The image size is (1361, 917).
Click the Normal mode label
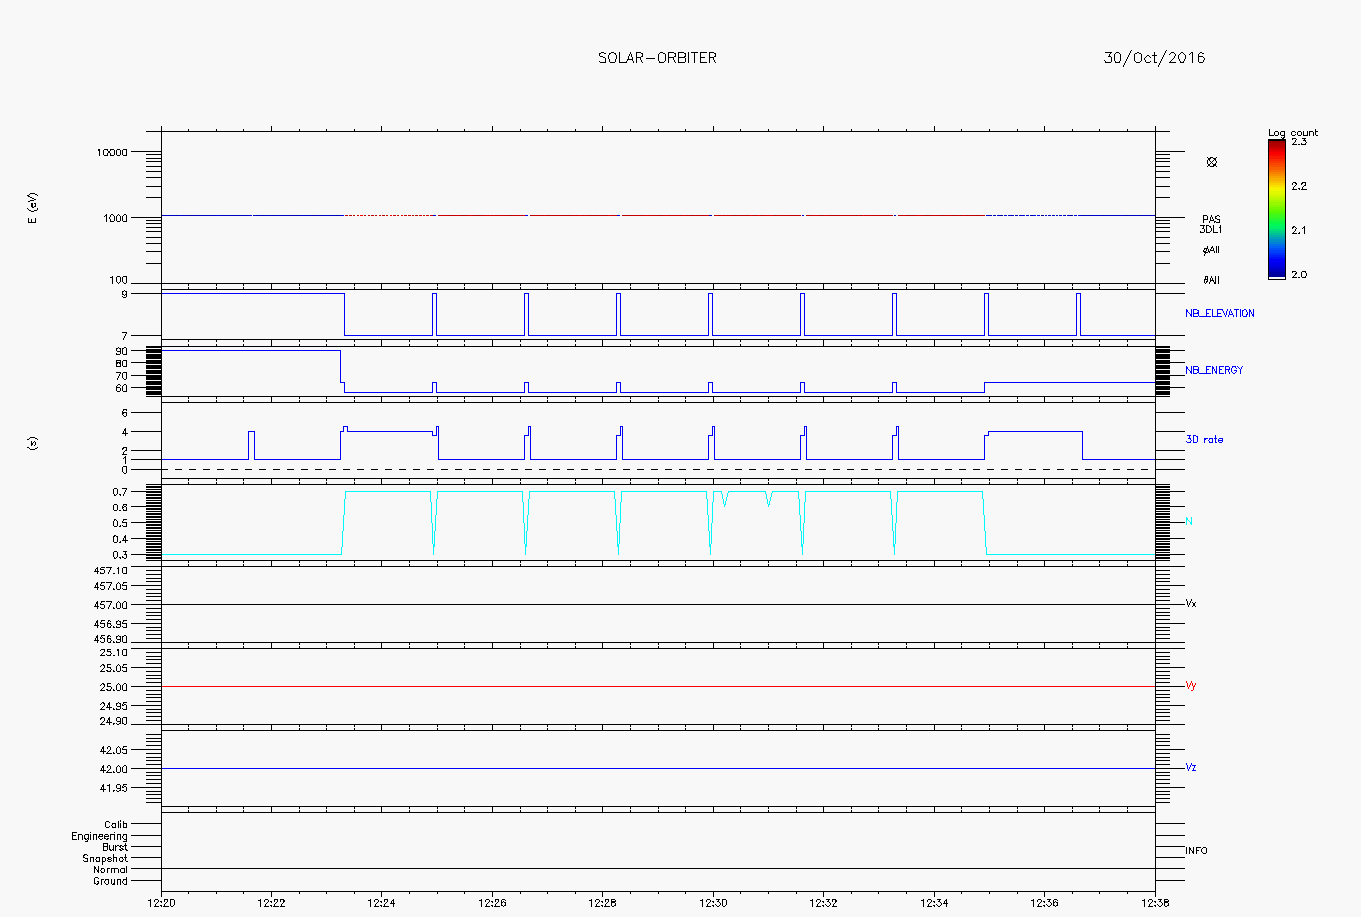click(x=110, y=870)
